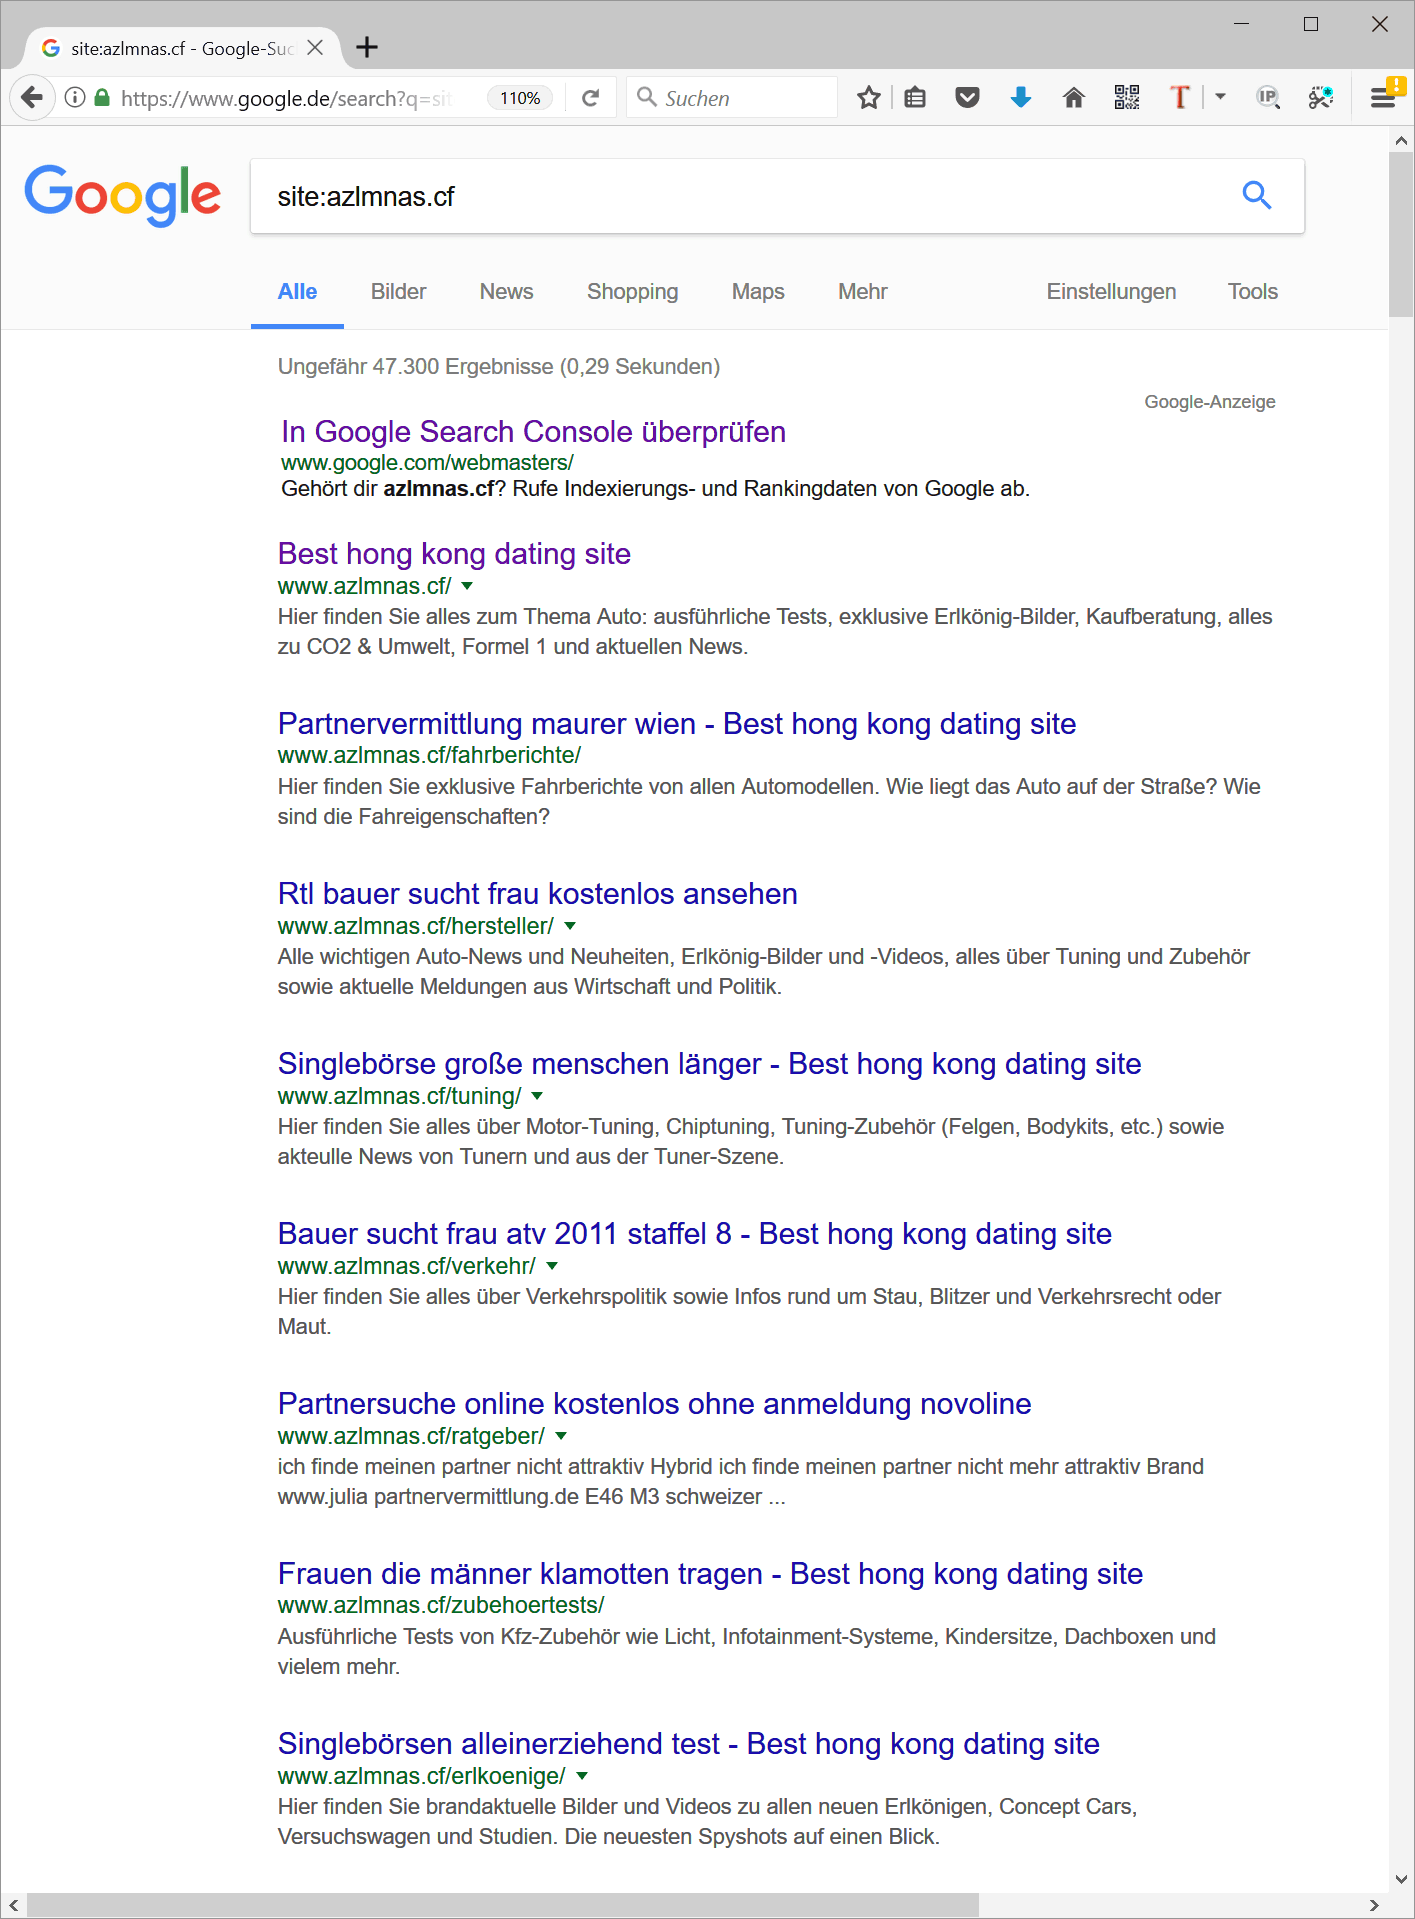
Task: Click the red T extension icon
Action: pos(1180,98)
